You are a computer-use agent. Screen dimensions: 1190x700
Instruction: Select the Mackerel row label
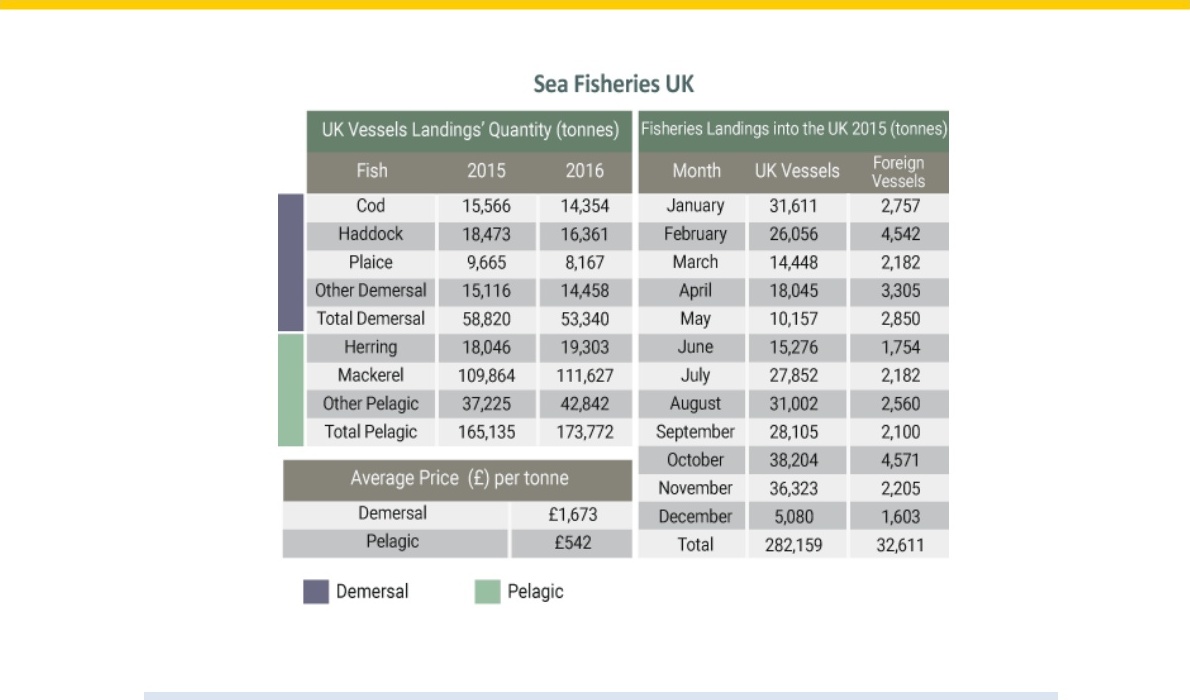click(x=370, y=375)
